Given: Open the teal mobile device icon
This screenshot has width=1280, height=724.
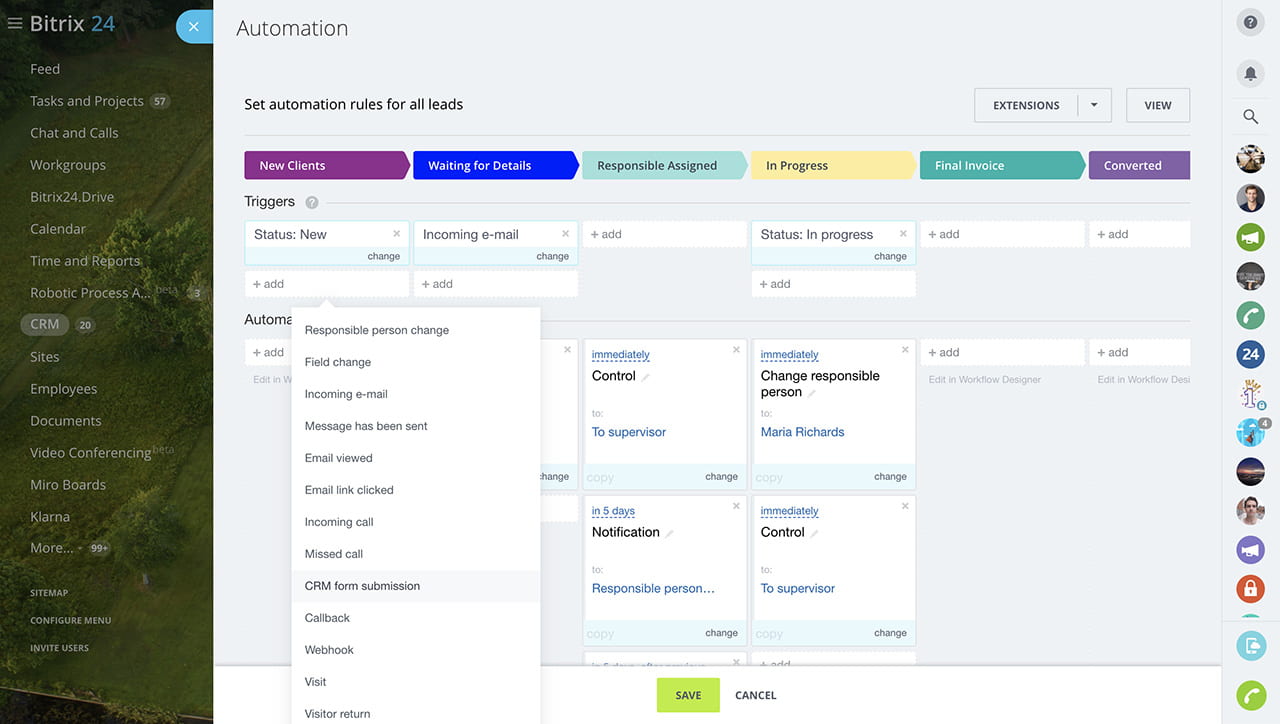Looking at the screenshot, I should (1250, 645).
